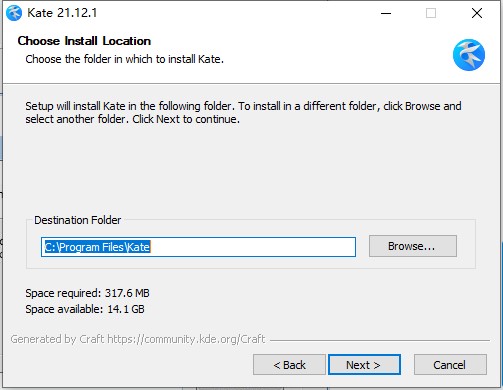This screenshot has width=503, height=390.
Task: Click the "Destination Folder" group label
Action: pyautogui.click(x=77, y=220)
